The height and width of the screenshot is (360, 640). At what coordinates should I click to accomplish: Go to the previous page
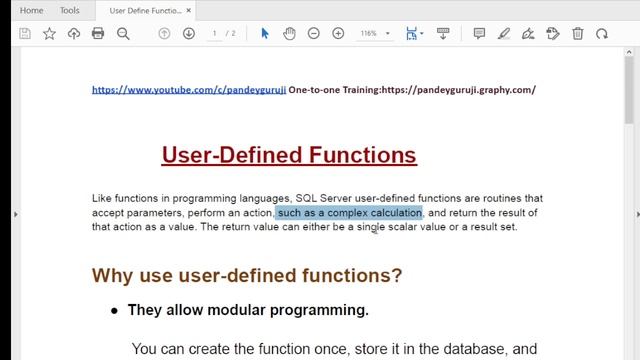coord(164,33)
